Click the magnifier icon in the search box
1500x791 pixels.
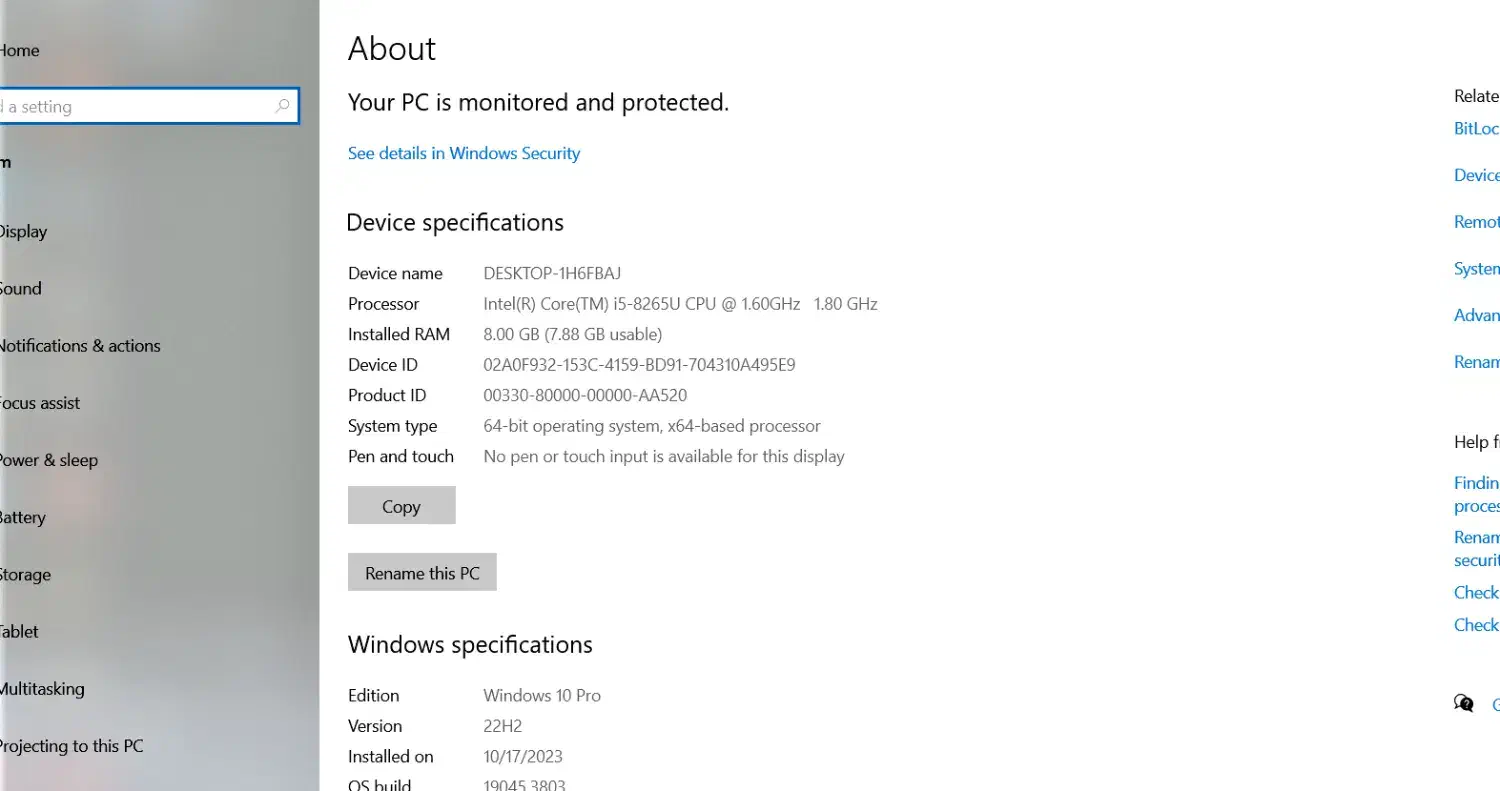click(282, 106)
